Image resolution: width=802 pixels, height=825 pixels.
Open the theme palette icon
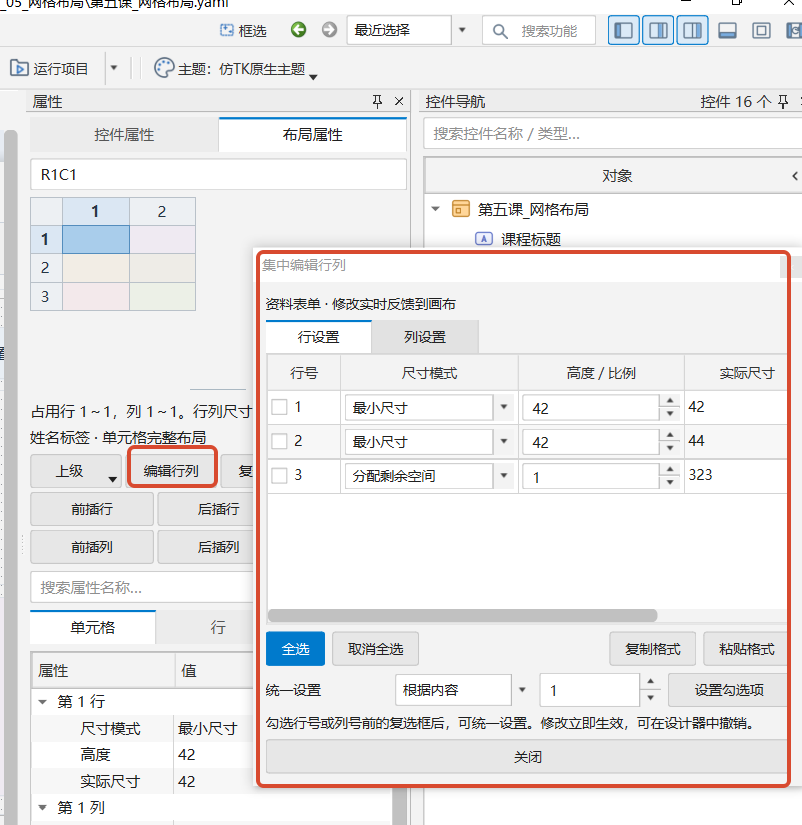(x=164, y=68)
